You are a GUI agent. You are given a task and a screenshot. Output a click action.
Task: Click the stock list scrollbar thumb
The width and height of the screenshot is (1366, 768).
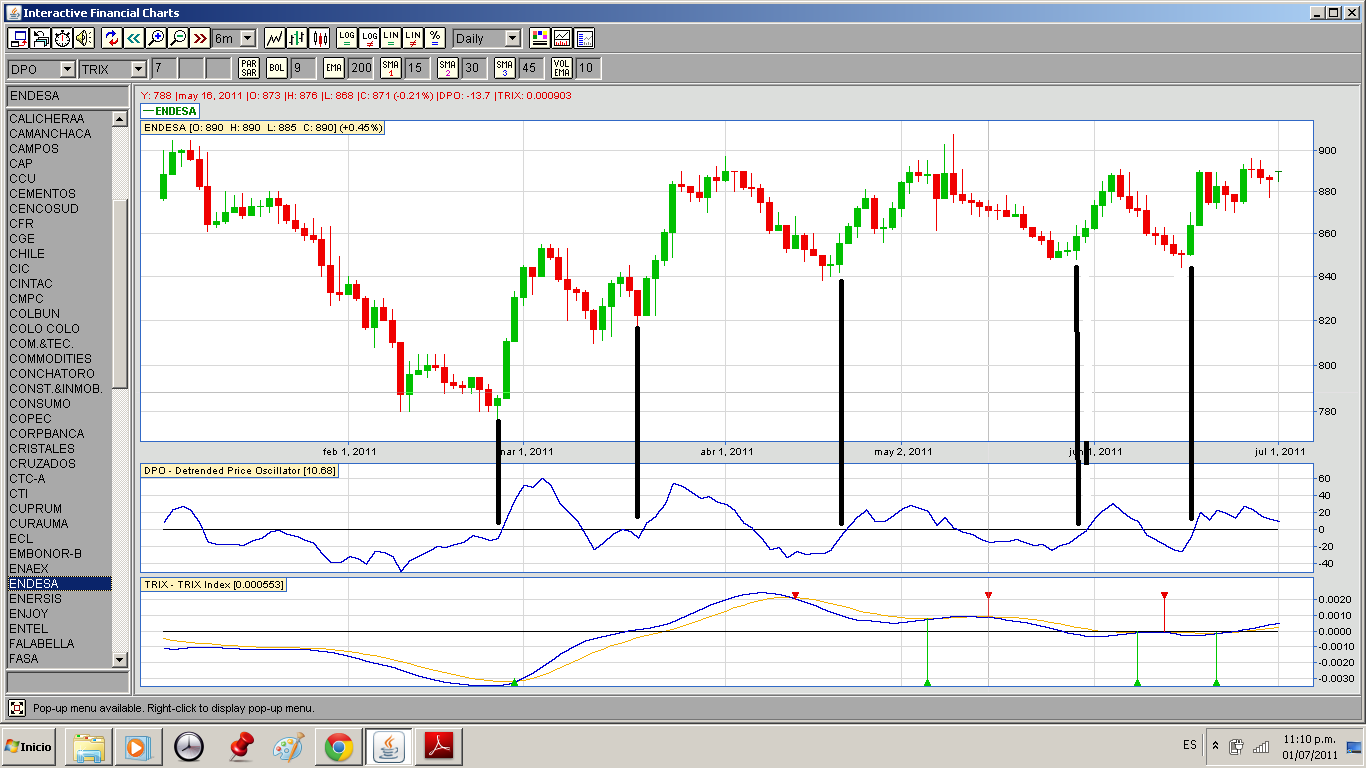tap(120, 293)
